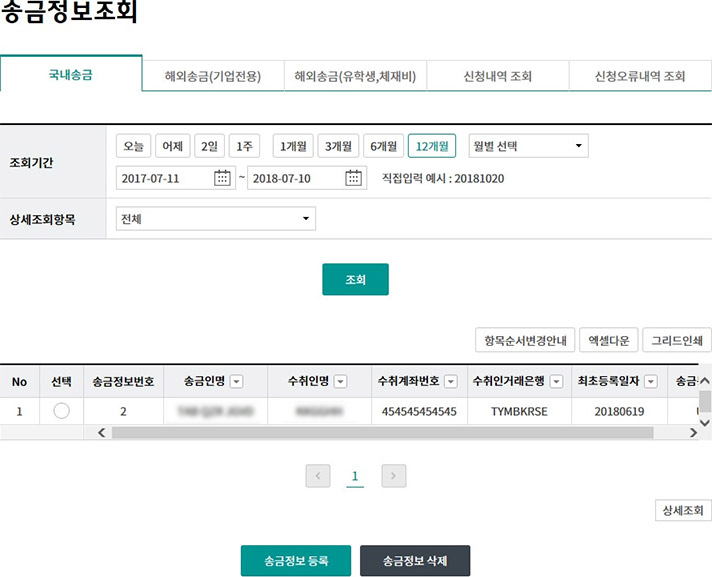Click the 송금인명 column filter arrow
This screenshot has width=712, height=577.
(x=236, y=381)
